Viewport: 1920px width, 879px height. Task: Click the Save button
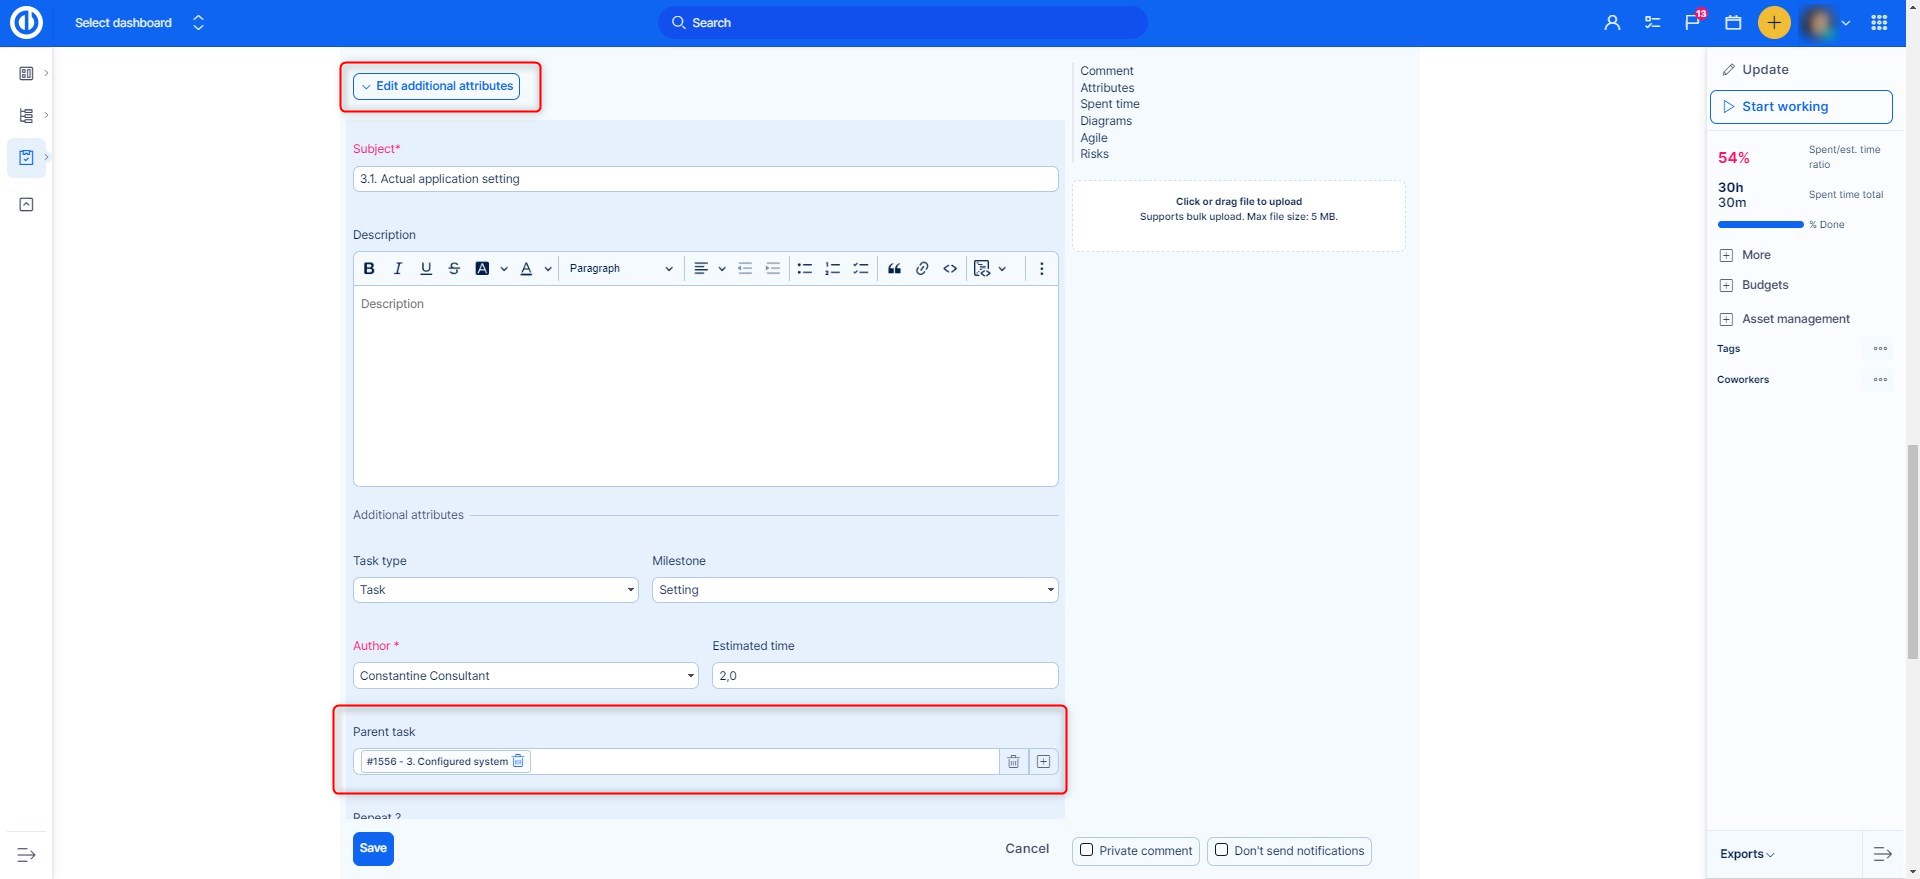[x=373, y=848]
